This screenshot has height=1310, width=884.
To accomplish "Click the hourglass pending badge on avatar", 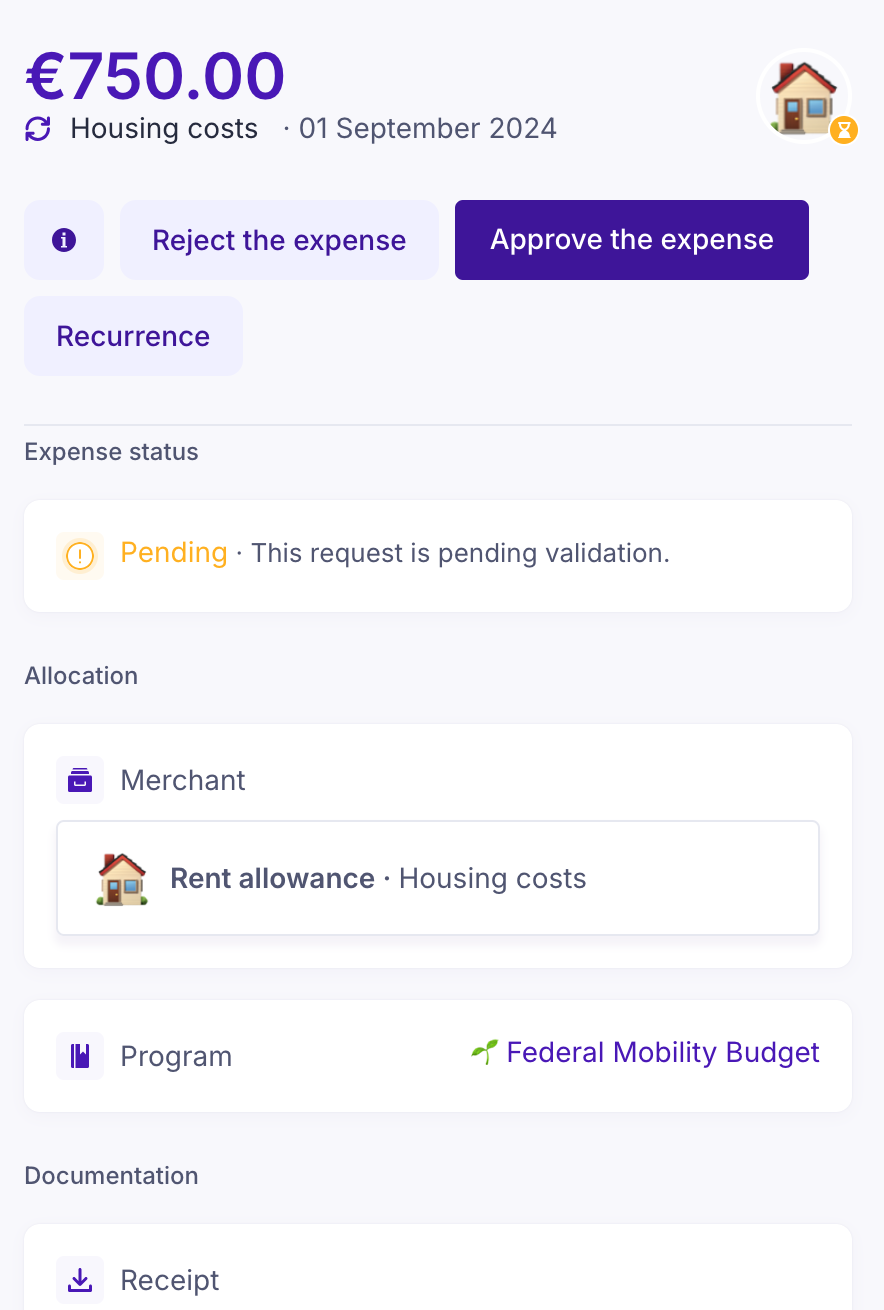I will point(844,129).
